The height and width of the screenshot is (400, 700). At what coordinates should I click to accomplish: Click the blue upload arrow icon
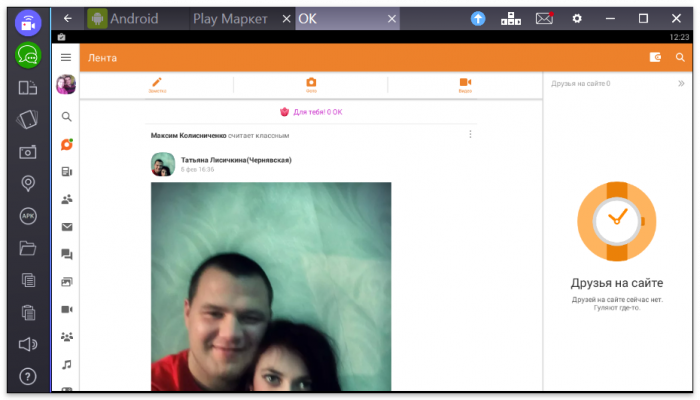[479, 18]
